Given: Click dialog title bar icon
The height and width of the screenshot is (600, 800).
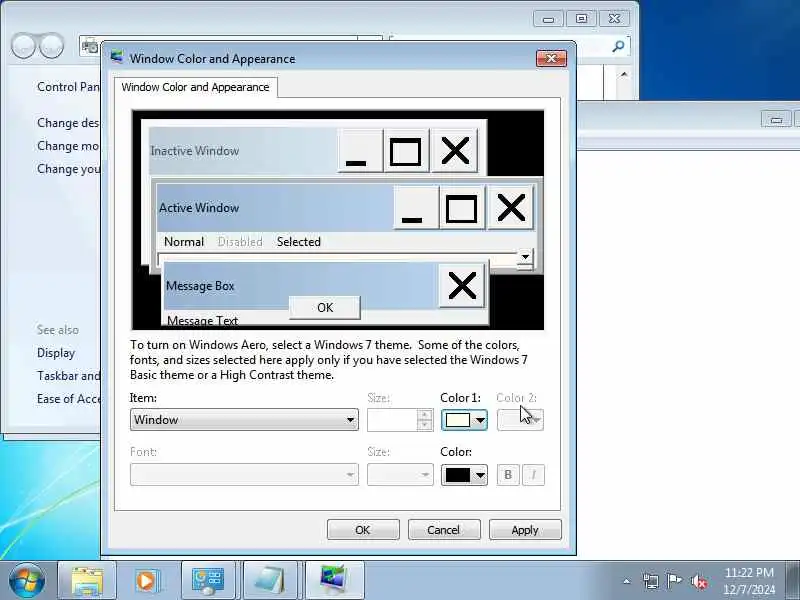Looking at the screenshot, I should tap(117, 57).
